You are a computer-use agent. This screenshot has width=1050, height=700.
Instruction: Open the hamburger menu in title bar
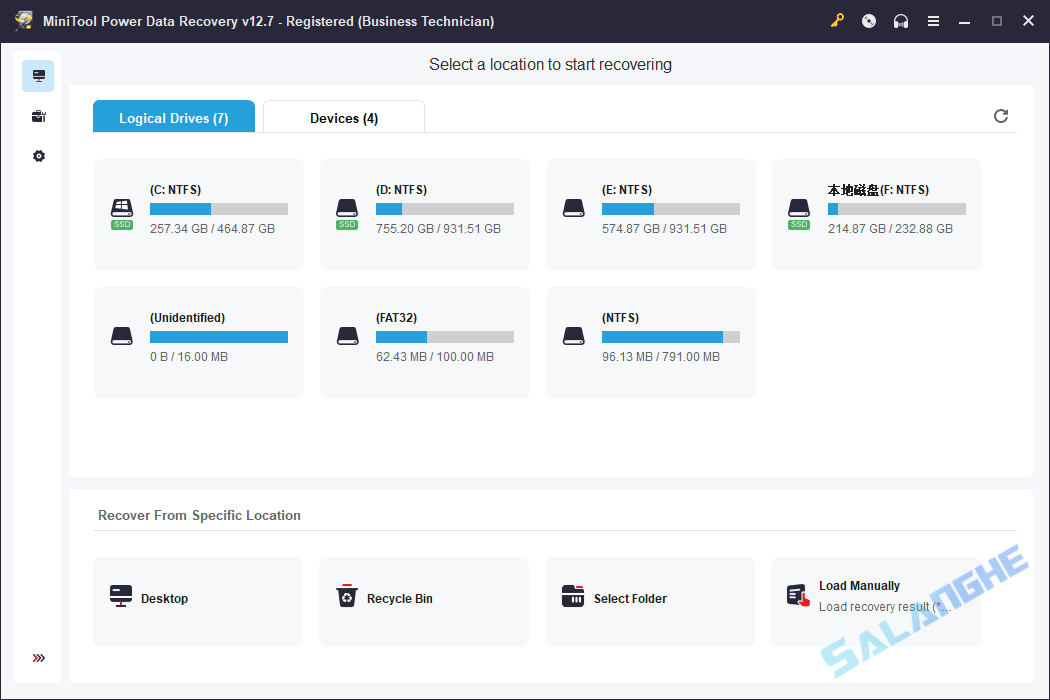pos(933,20)
